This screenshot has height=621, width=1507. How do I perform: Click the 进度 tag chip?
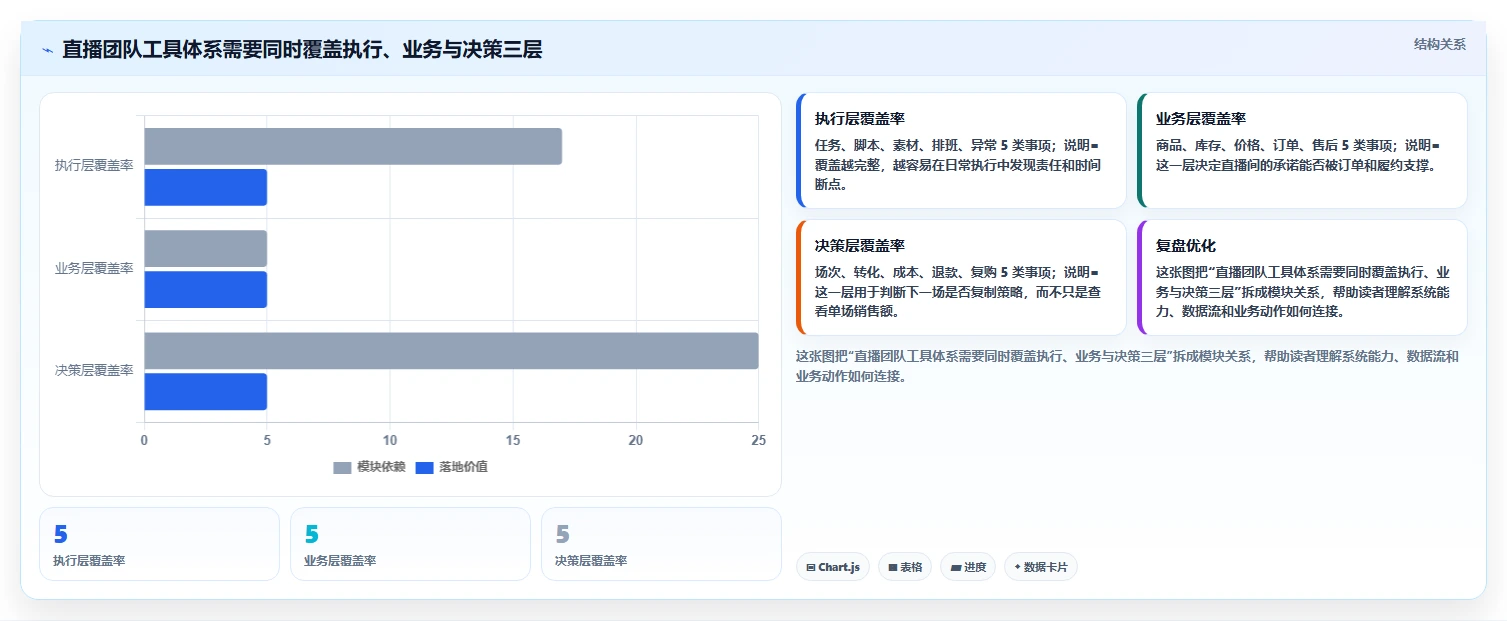click(x=967, y=567)
